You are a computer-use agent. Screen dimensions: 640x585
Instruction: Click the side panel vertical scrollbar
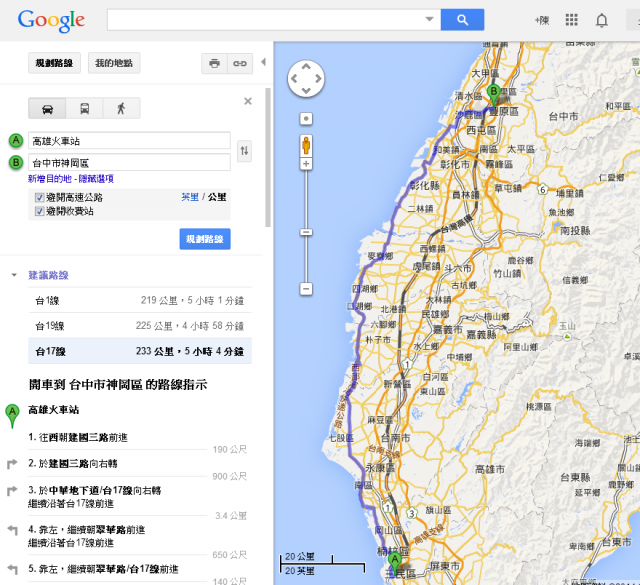[x=268, y=157]
